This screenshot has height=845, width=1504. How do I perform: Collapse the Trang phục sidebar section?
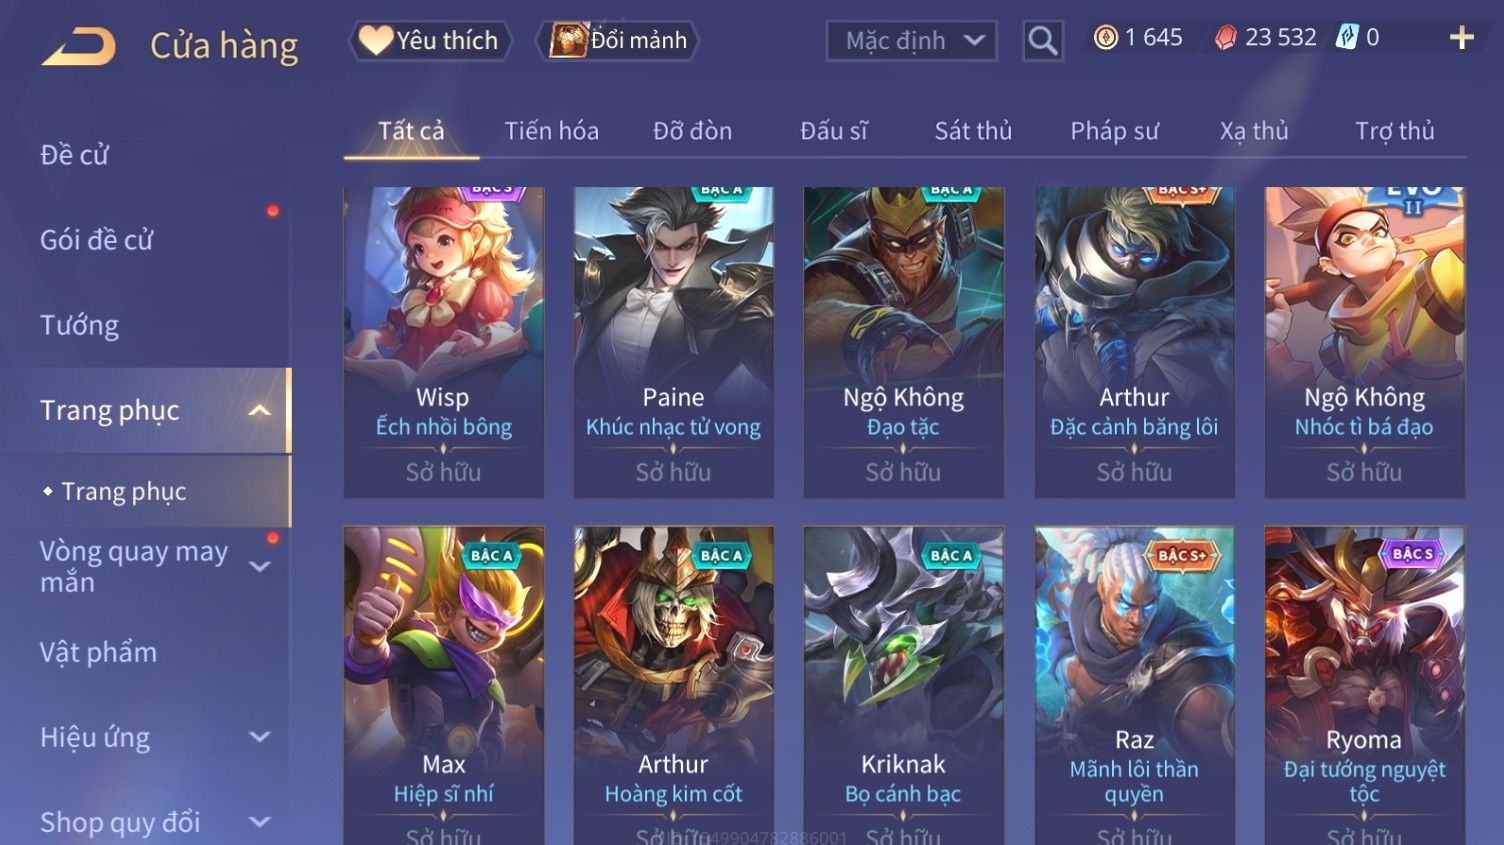259,411
